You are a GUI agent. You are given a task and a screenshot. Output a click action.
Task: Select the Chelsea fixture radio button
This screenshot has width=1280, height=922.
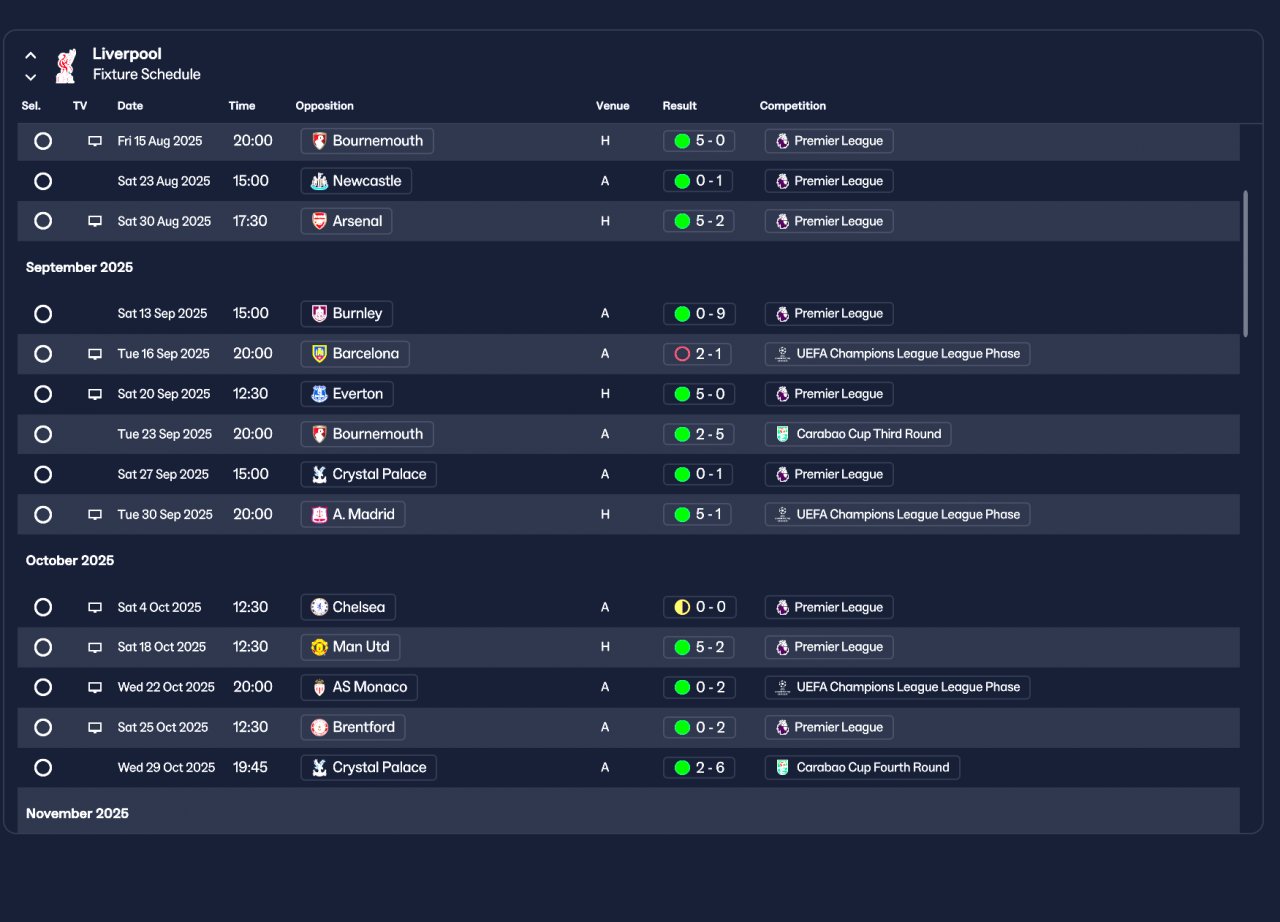[43, 607]
